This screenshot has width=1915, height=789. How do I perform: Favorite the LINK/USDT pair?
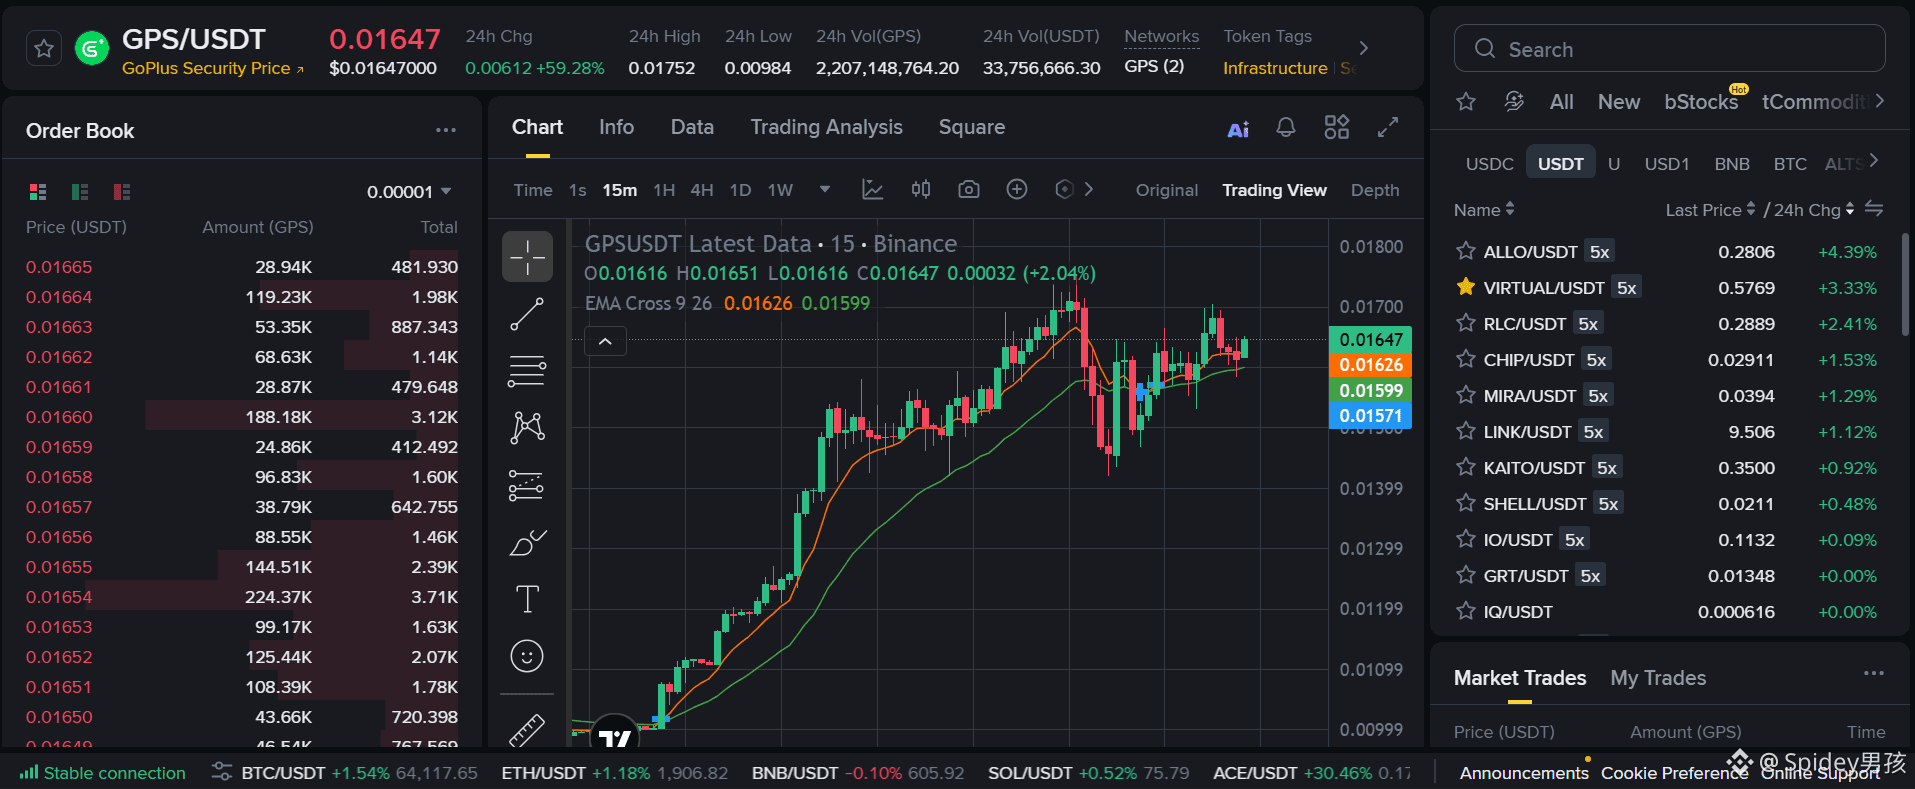(1466, 431)
